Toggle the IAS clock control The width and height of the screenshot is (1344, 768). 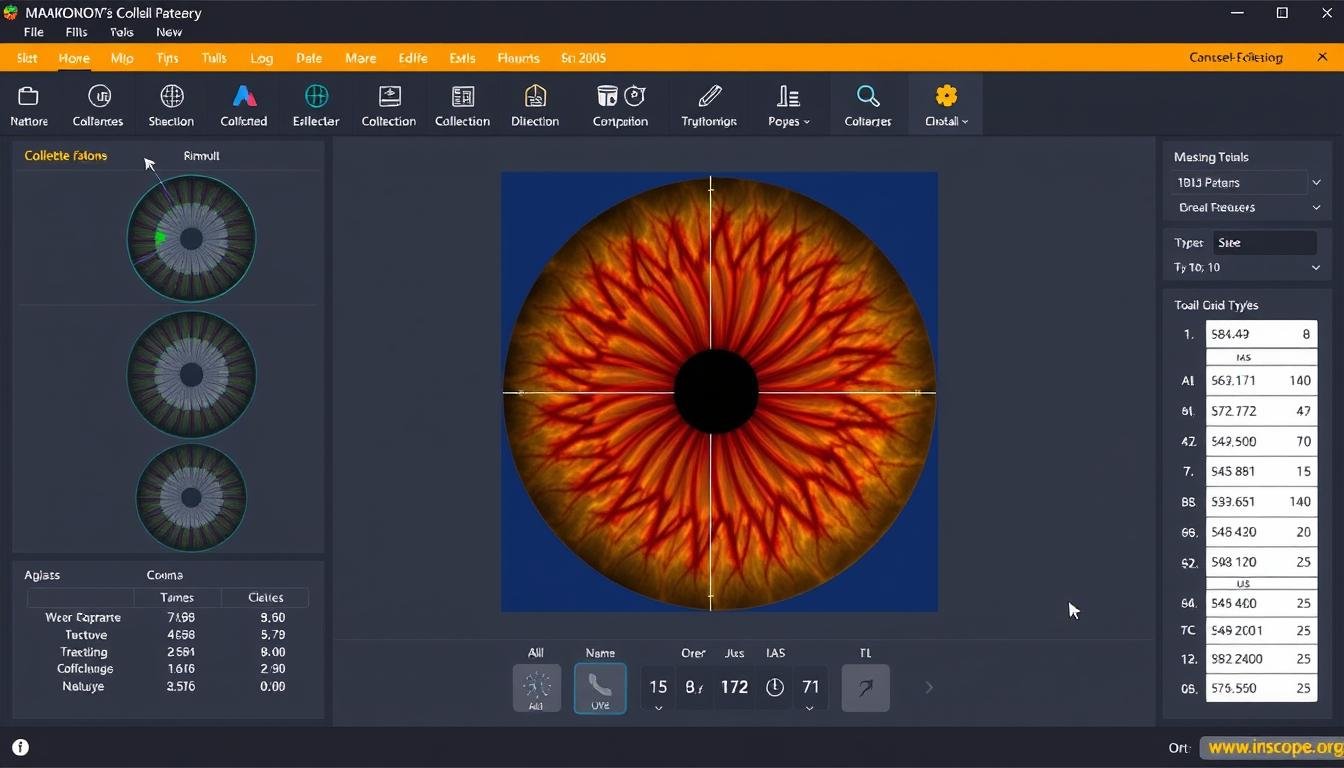coord(774,687)
